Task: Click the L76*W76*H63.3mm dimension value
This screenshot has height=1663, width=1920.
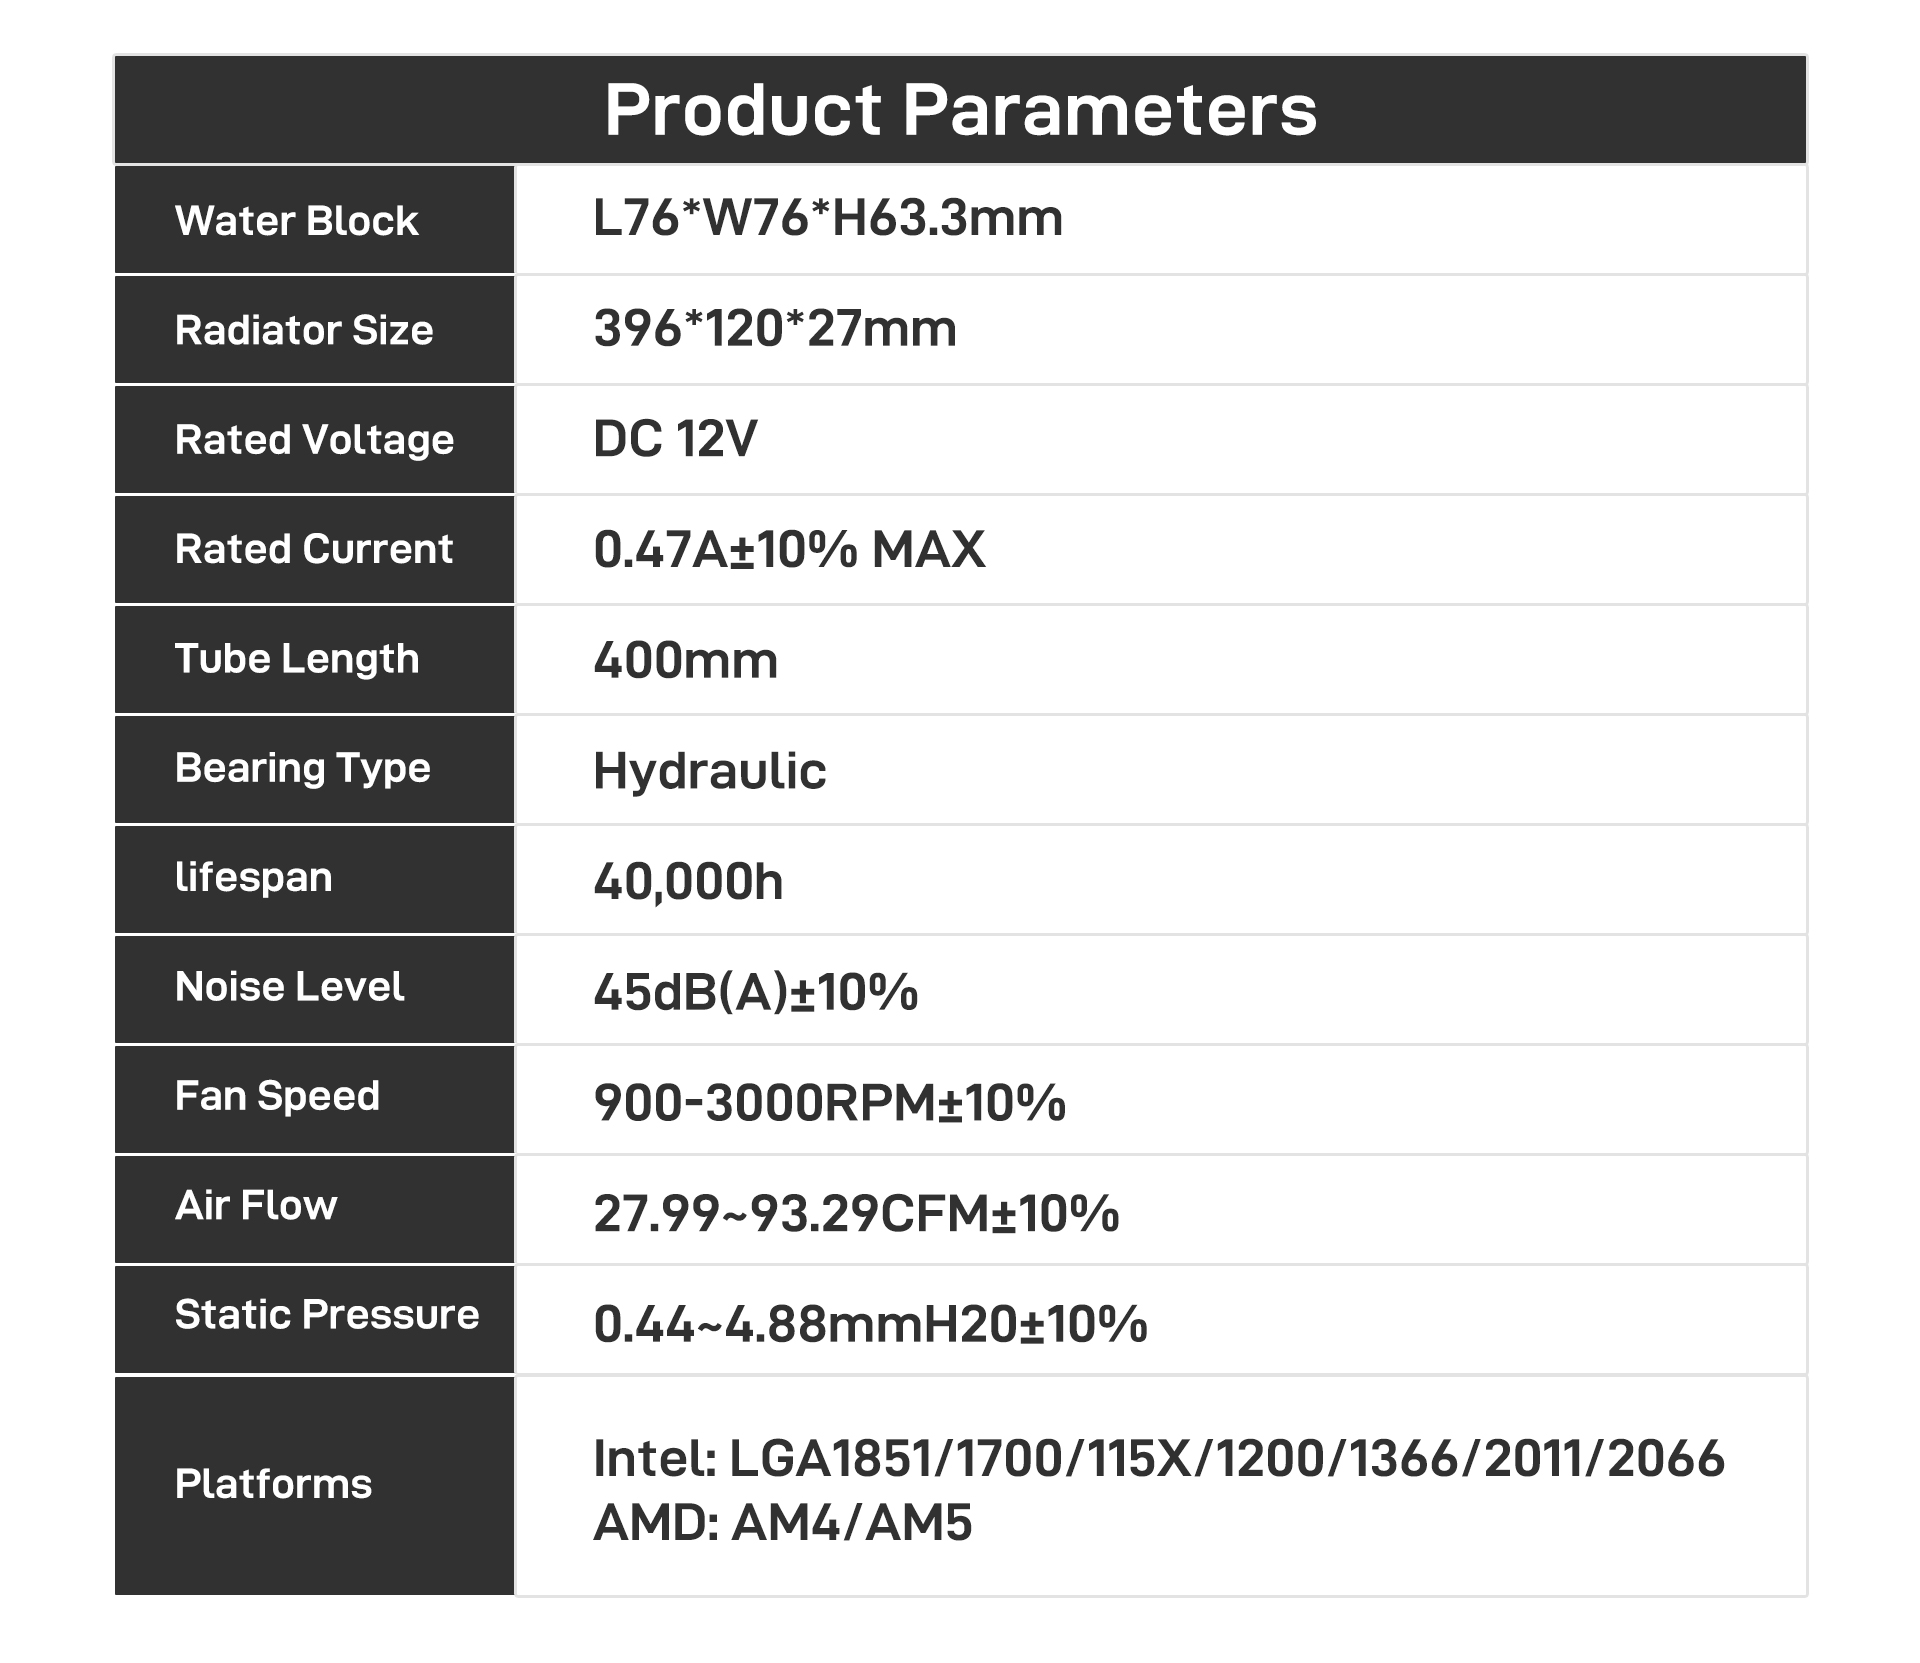Action: [827, 218]
